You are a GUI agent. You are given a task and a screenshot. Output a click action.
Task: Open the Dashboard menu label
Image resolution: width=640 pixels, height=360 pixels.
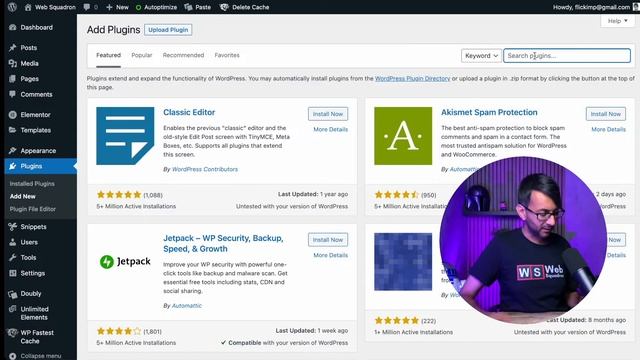click(x=37, y=27)
